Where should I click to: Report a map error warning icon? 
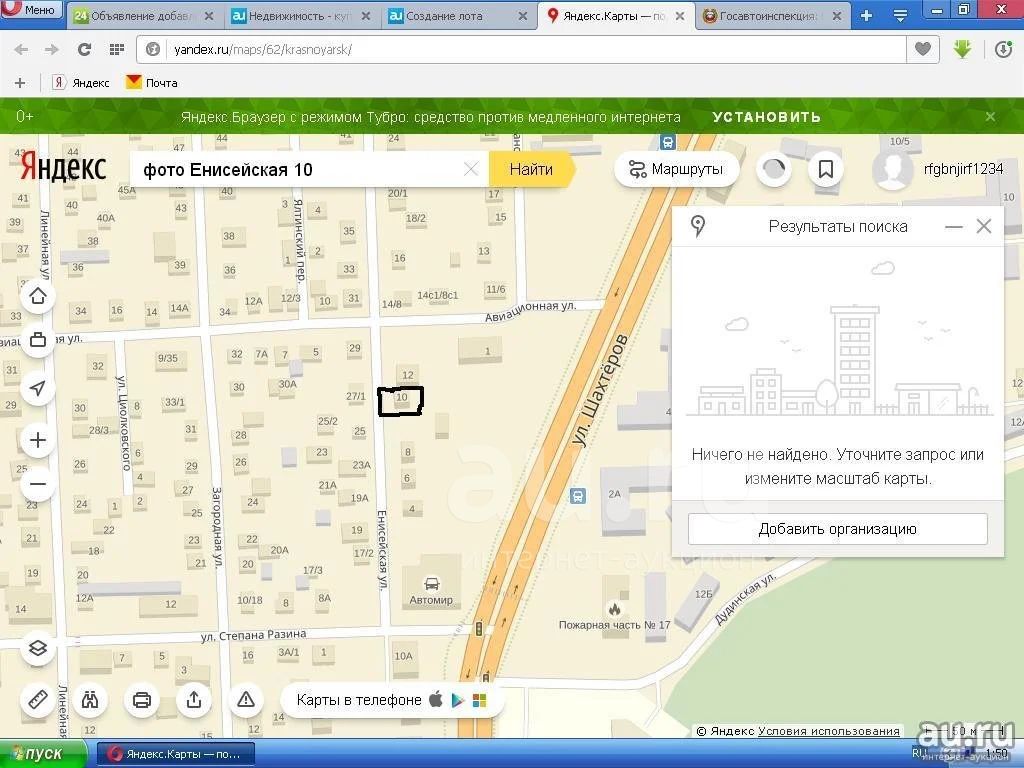click(x=246, y=699)
